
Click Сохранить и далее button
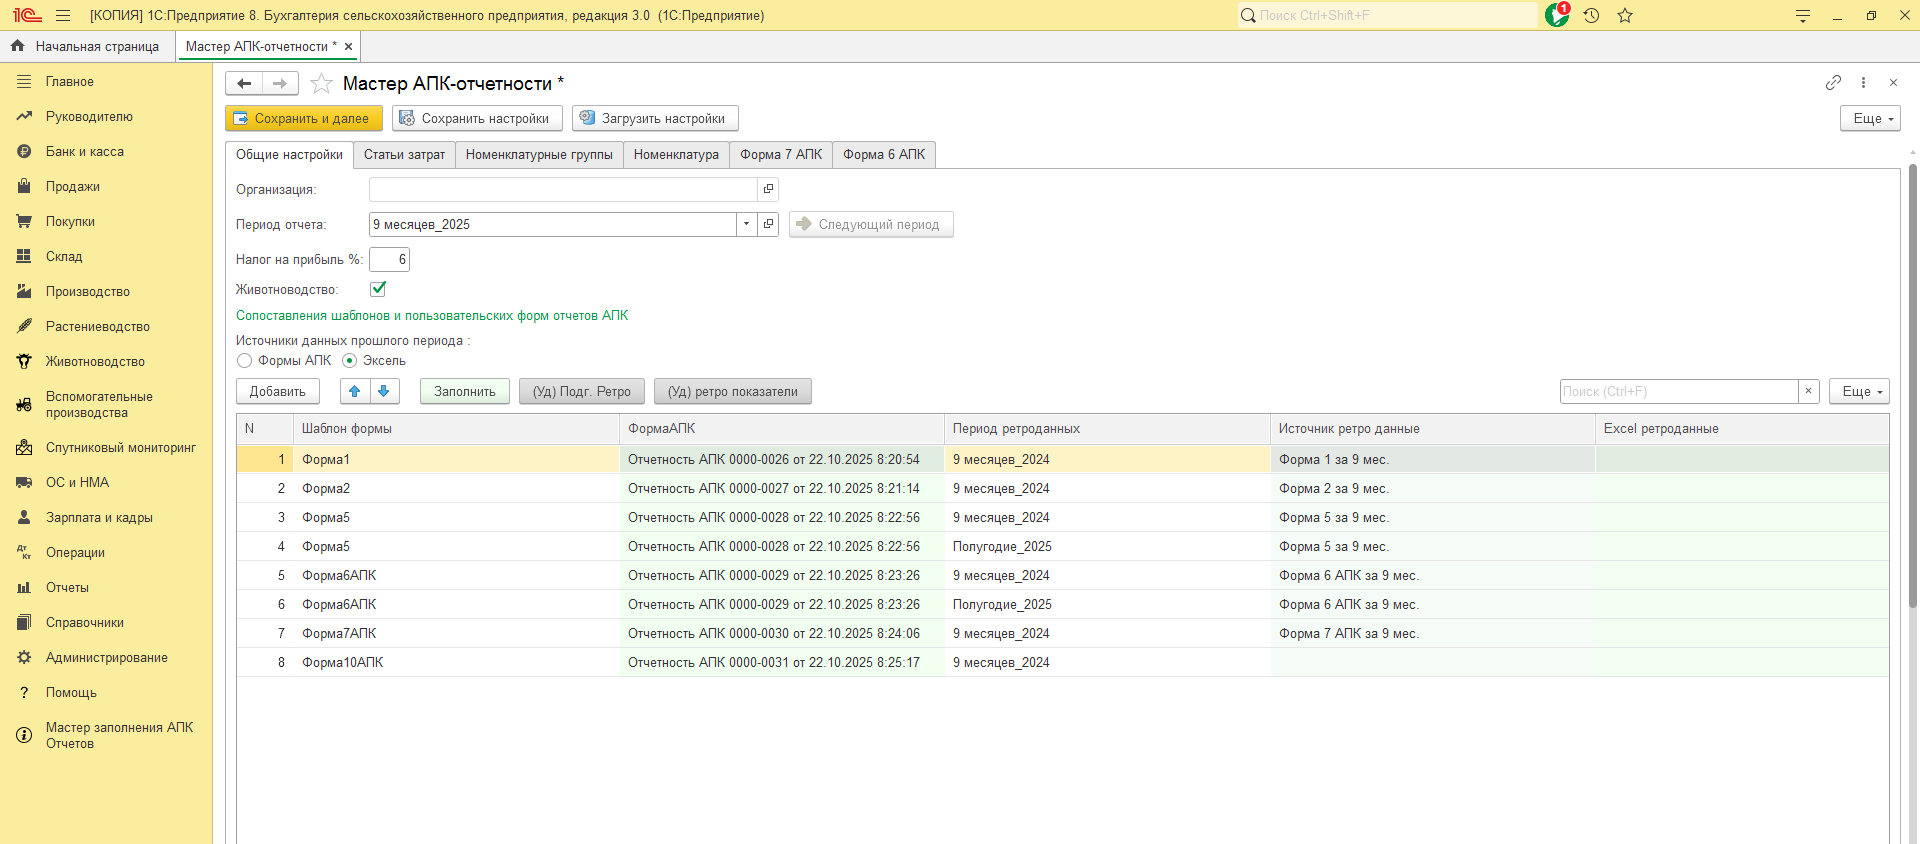[x=303, y=119]
